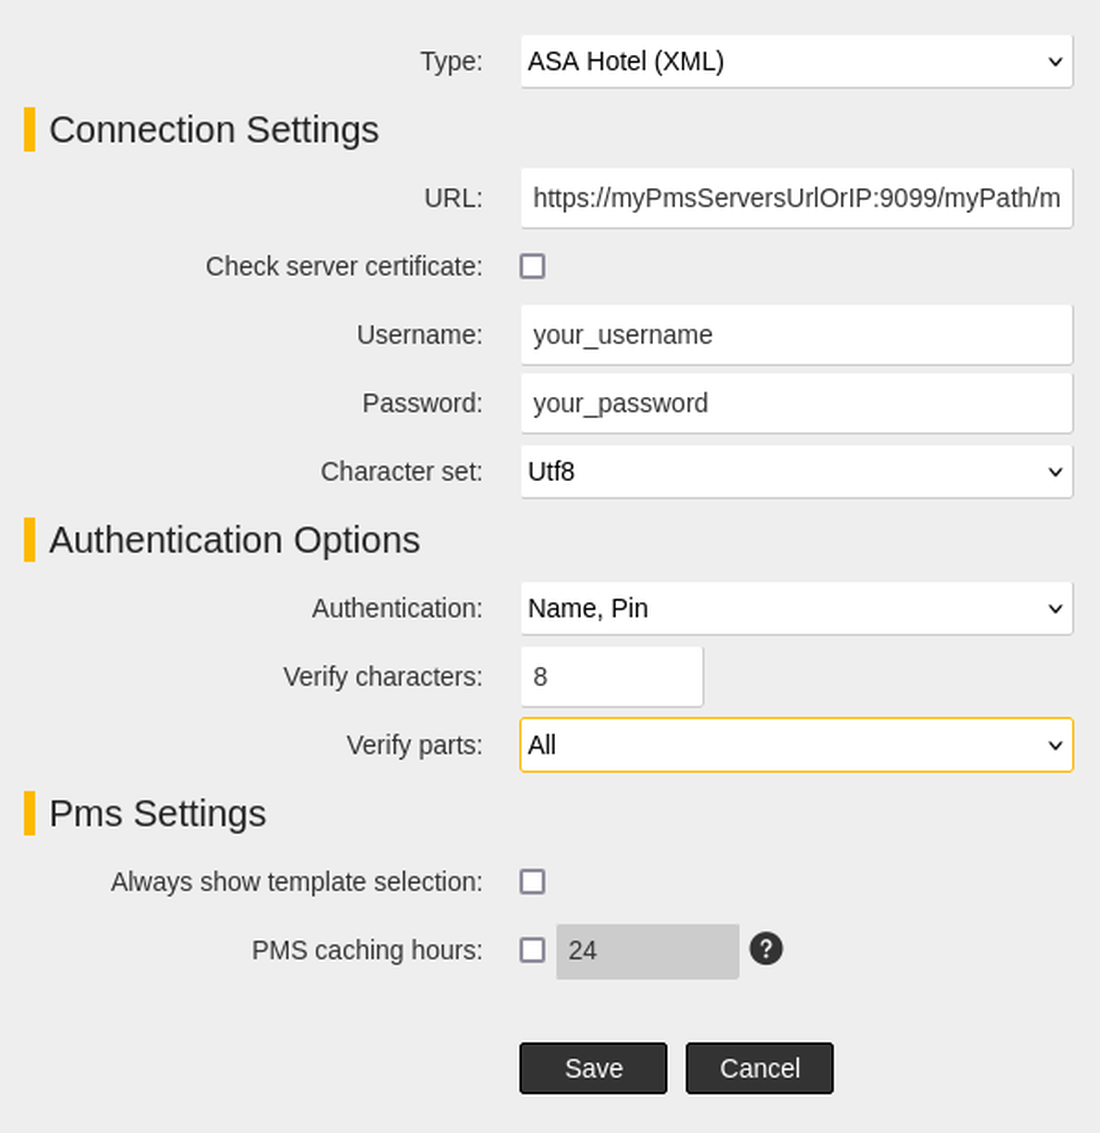Expand the Verify parts dropdown
Image resolution: width=1100 pixels, height=1133 pixels.
point(796,745)
